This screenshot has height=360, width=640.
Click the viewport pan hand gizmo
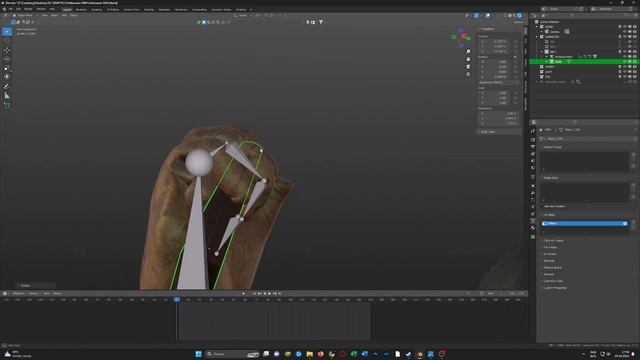point(468,59)
